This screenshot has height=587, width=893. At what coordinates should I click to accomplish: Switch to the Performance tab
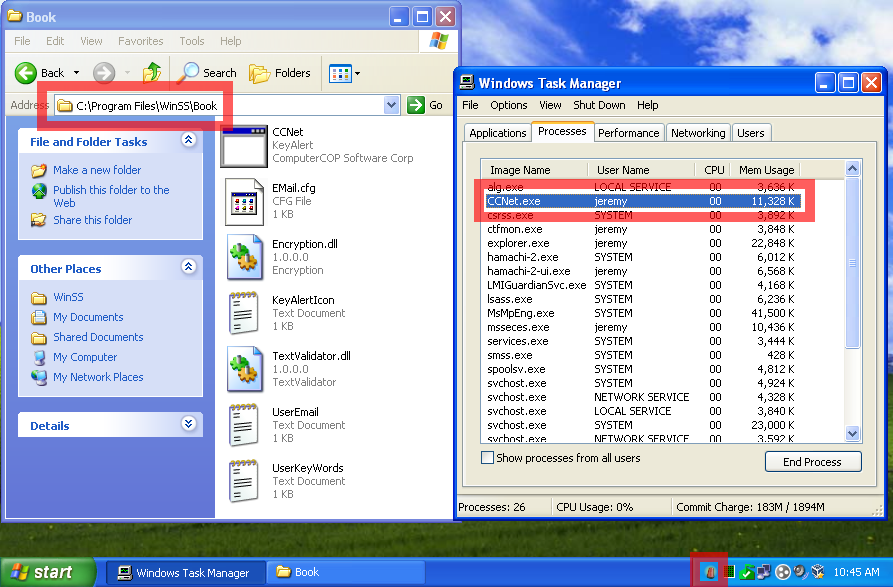click(628, 132)
